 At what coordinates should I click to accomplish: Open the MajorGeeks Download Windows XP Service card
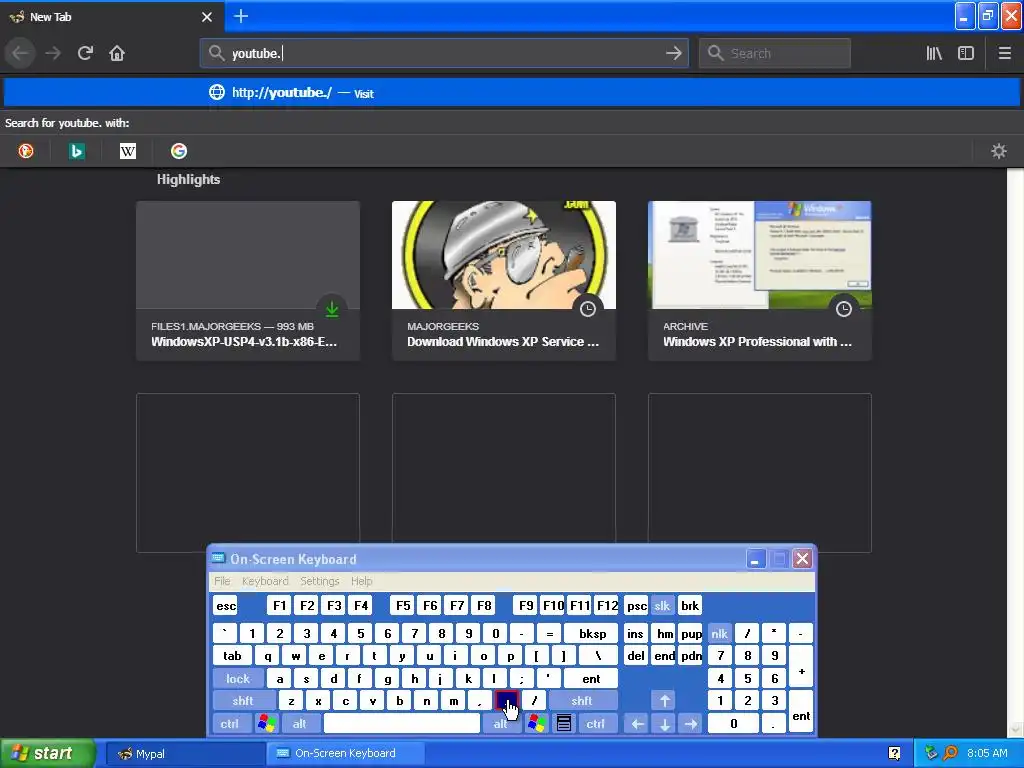[x=504, y=280]
